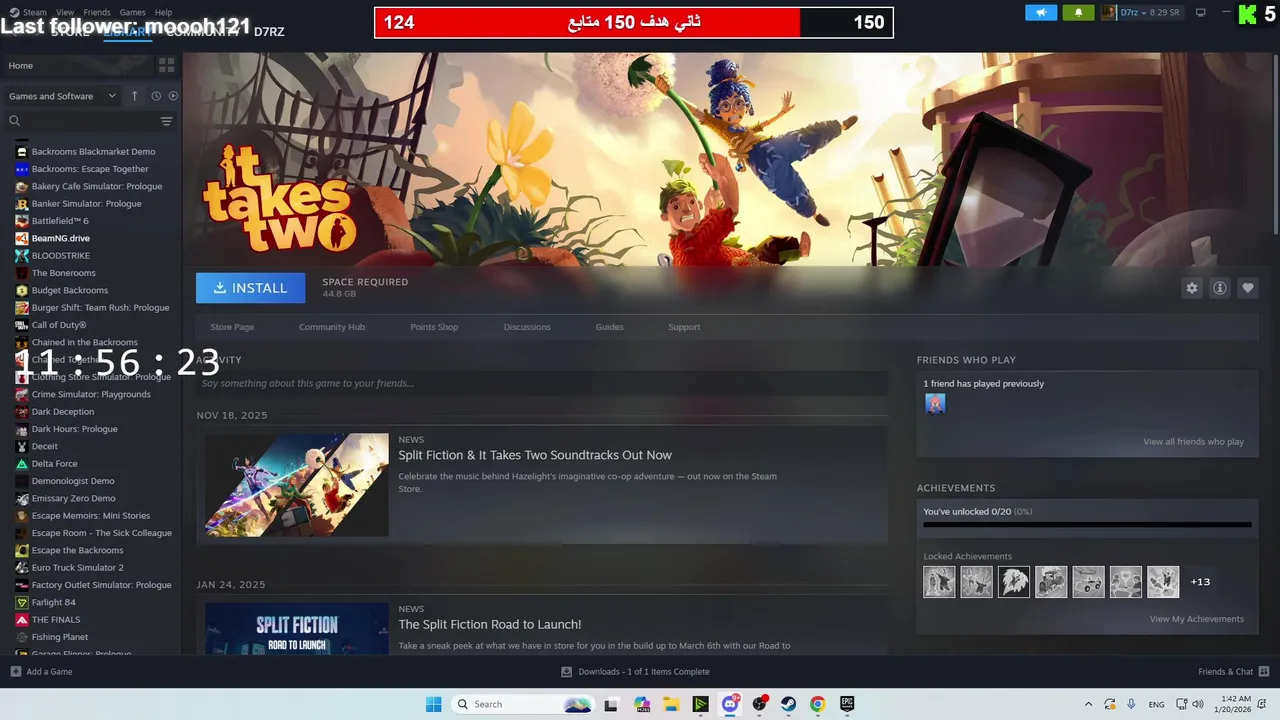Open the View menu
The image size is (1280, 720).
[x=65, y=12]
